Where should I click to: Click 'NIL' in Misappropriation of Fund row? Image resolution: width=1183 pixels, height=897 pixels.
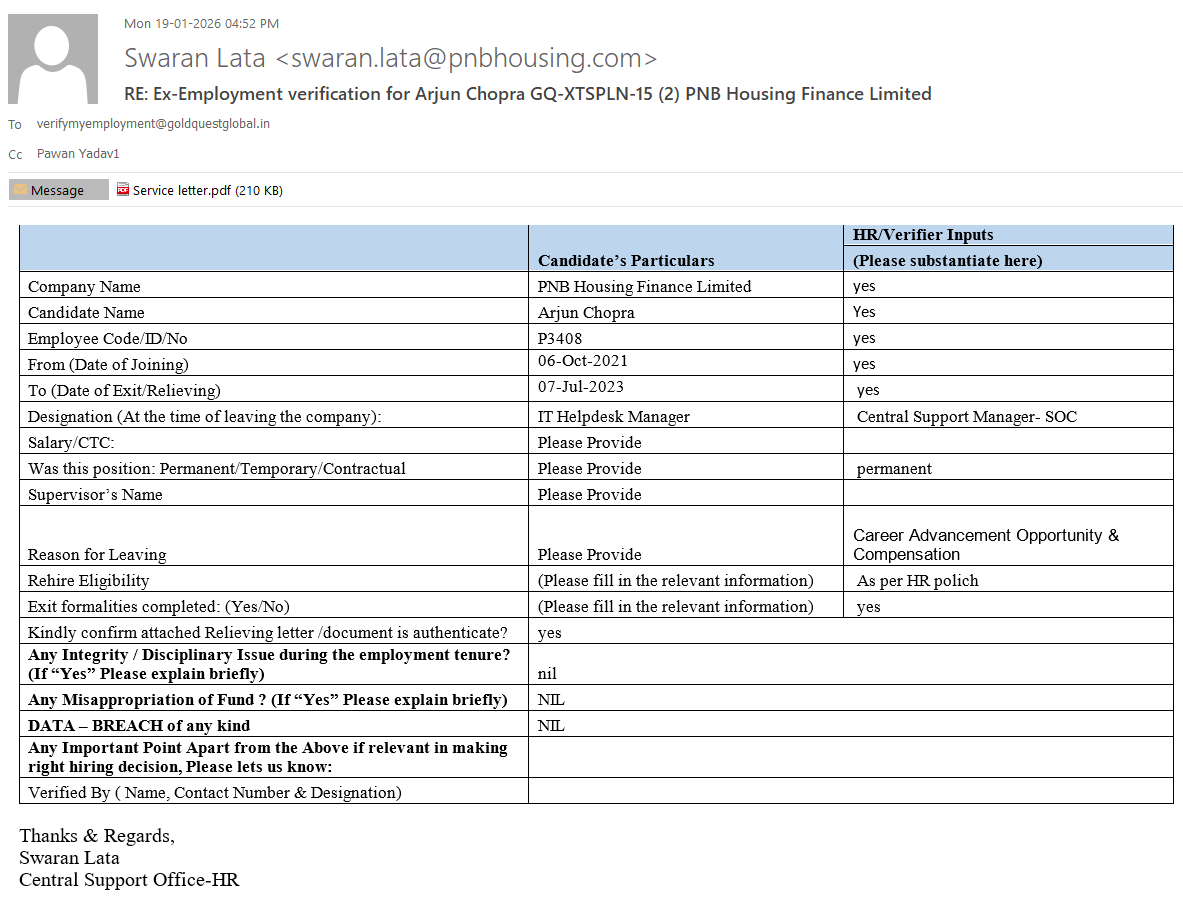click(x=551, y=700)
